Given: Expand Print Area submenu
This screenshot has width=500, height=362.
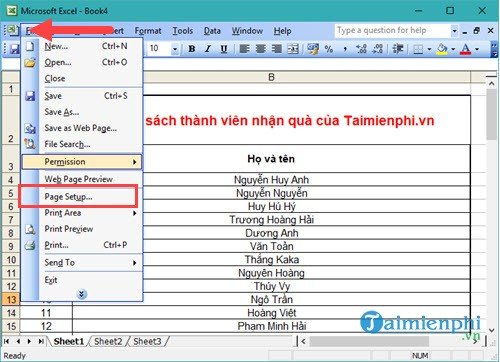Looking at the screenshot, I should coord(82,213).
